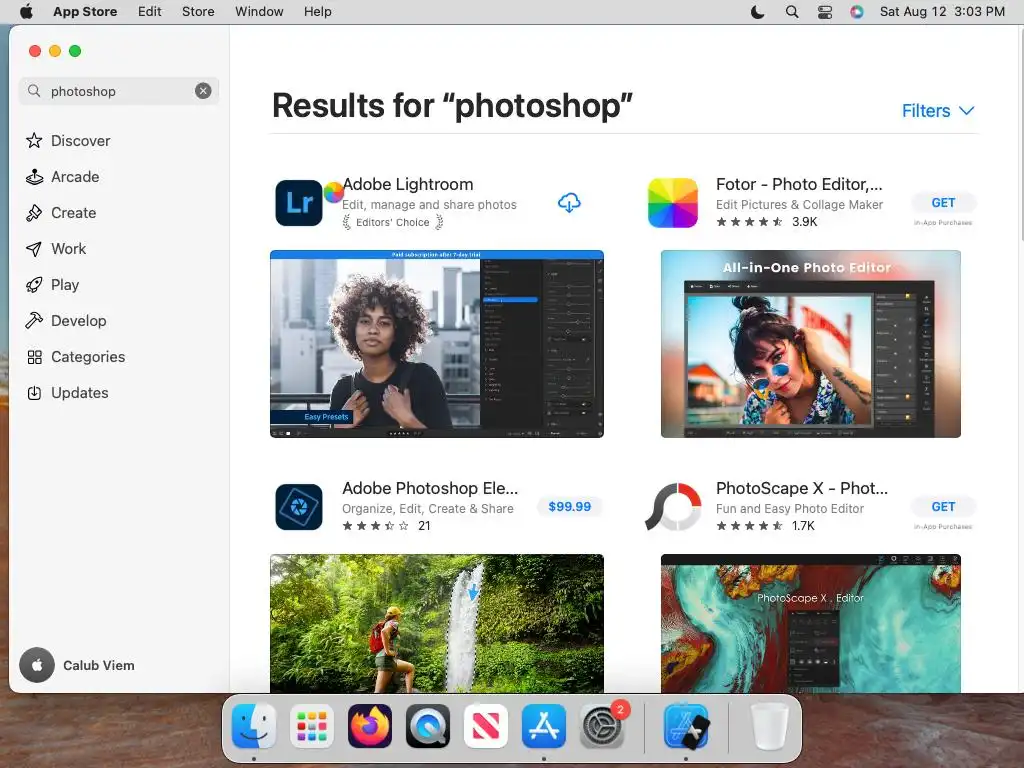The height and width of the screenshot is (768, 1024).
Task: Open the Adobe Lightroom app icon
Action: point(298,202)
